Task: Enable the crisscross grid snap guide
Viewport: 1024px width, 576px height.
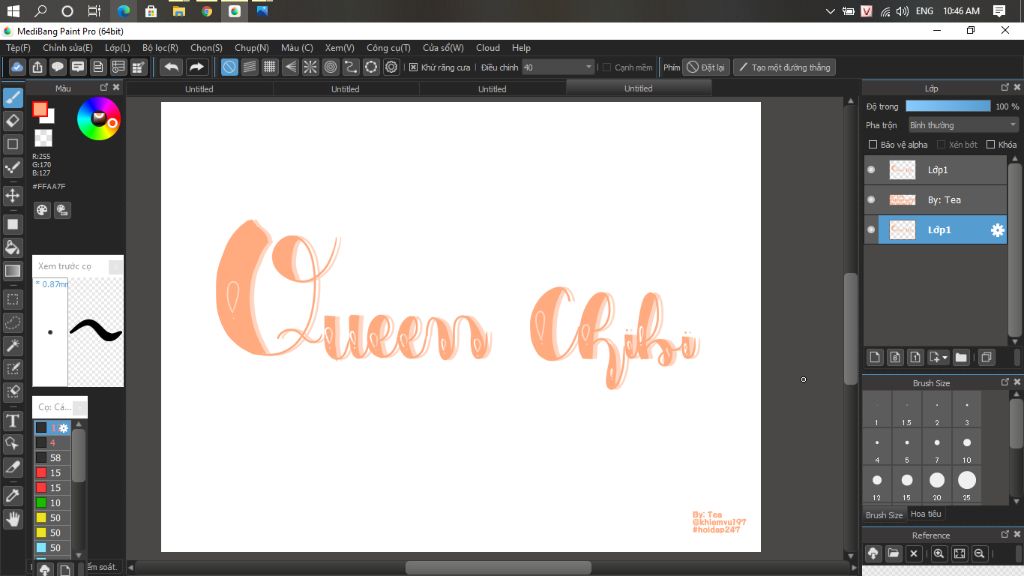Action: point(270,67)
